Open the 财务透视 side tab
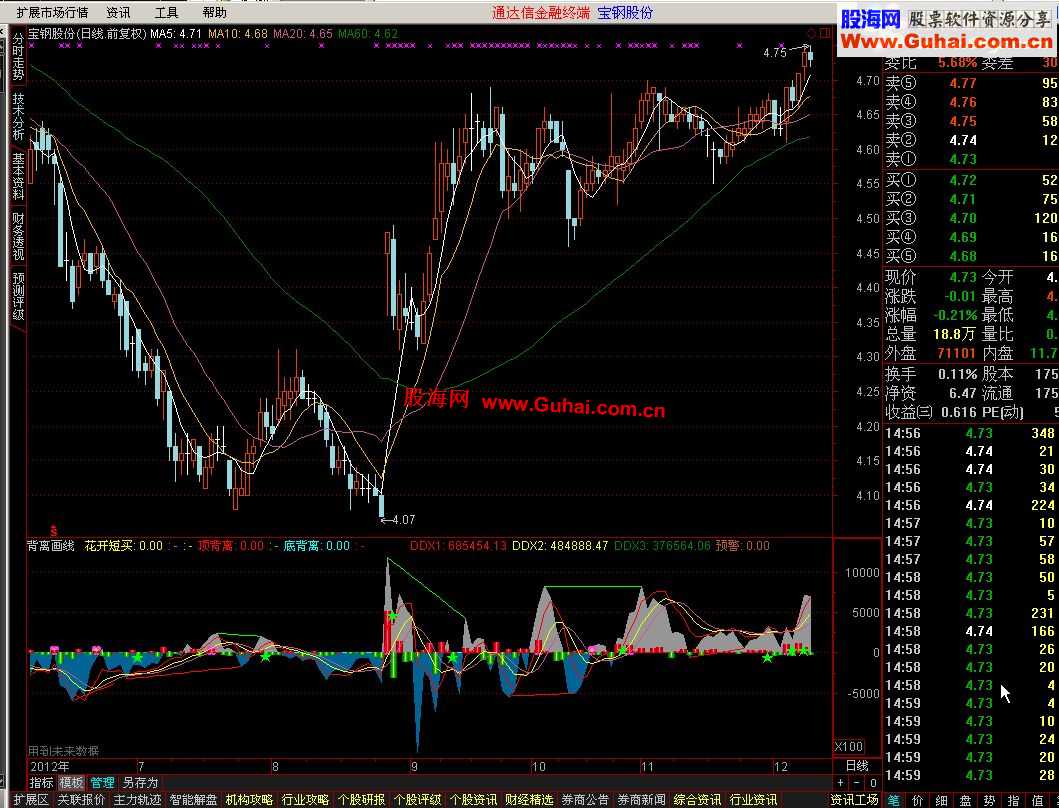The width and height of the screenshot is (1059, 808). pos(18,236)
